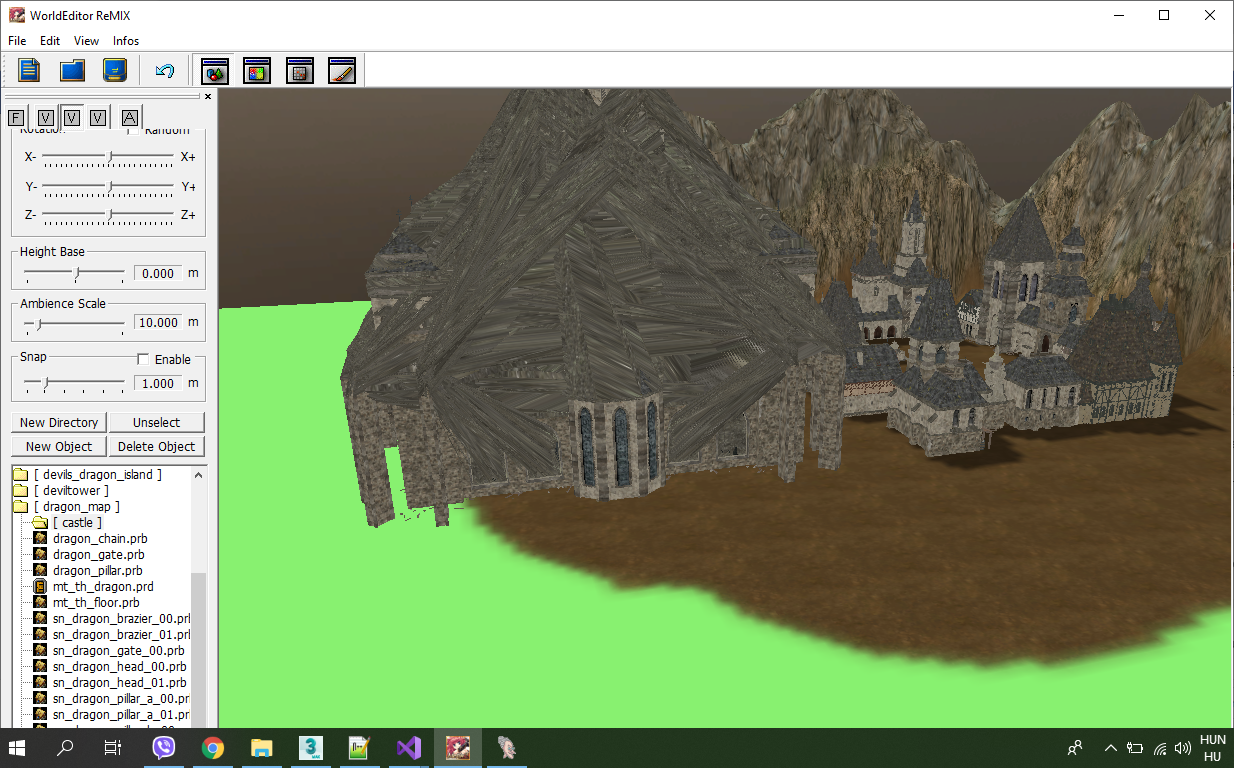Close the left side panel
The width and height of the screenshot is (1234, 768).
pos(208,97)
